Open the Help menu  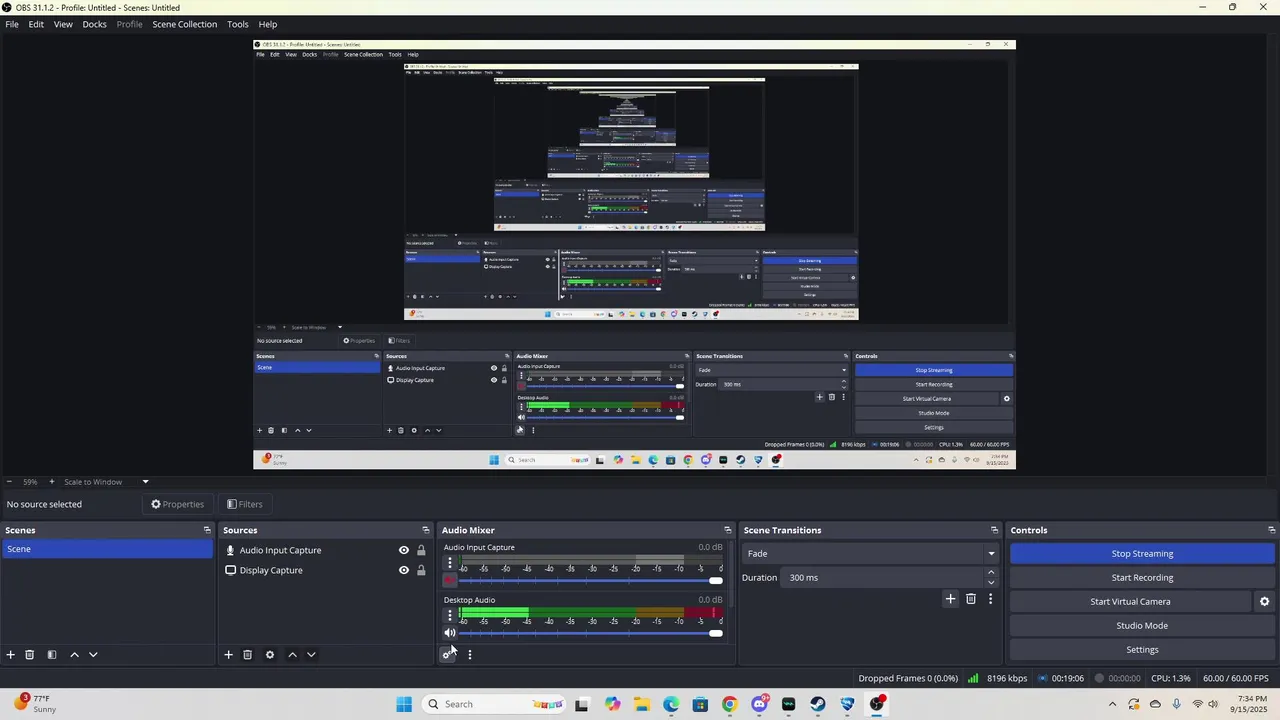pyautogui.click(x=268, y=24)
